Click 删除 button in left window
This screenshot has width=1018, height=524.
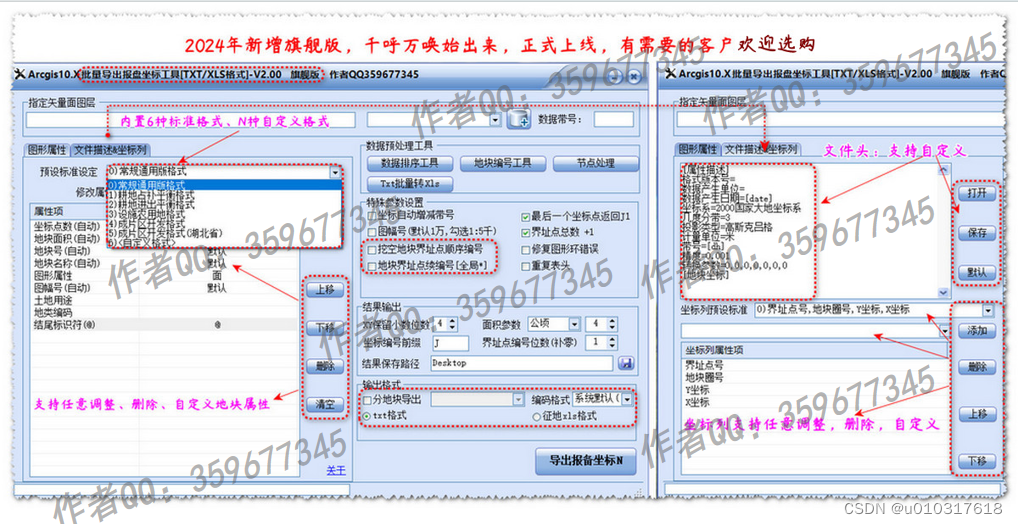point(325,366)
